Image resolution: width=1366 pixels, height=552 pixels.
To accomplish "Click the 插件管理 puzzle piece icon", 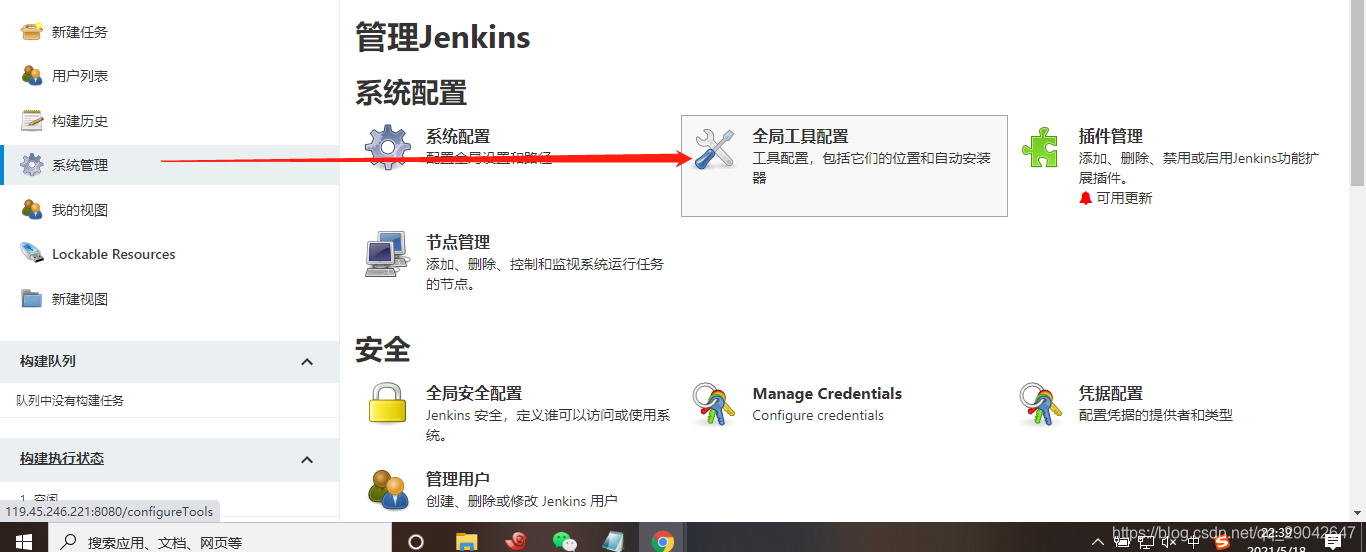I will click(1040, 148).
